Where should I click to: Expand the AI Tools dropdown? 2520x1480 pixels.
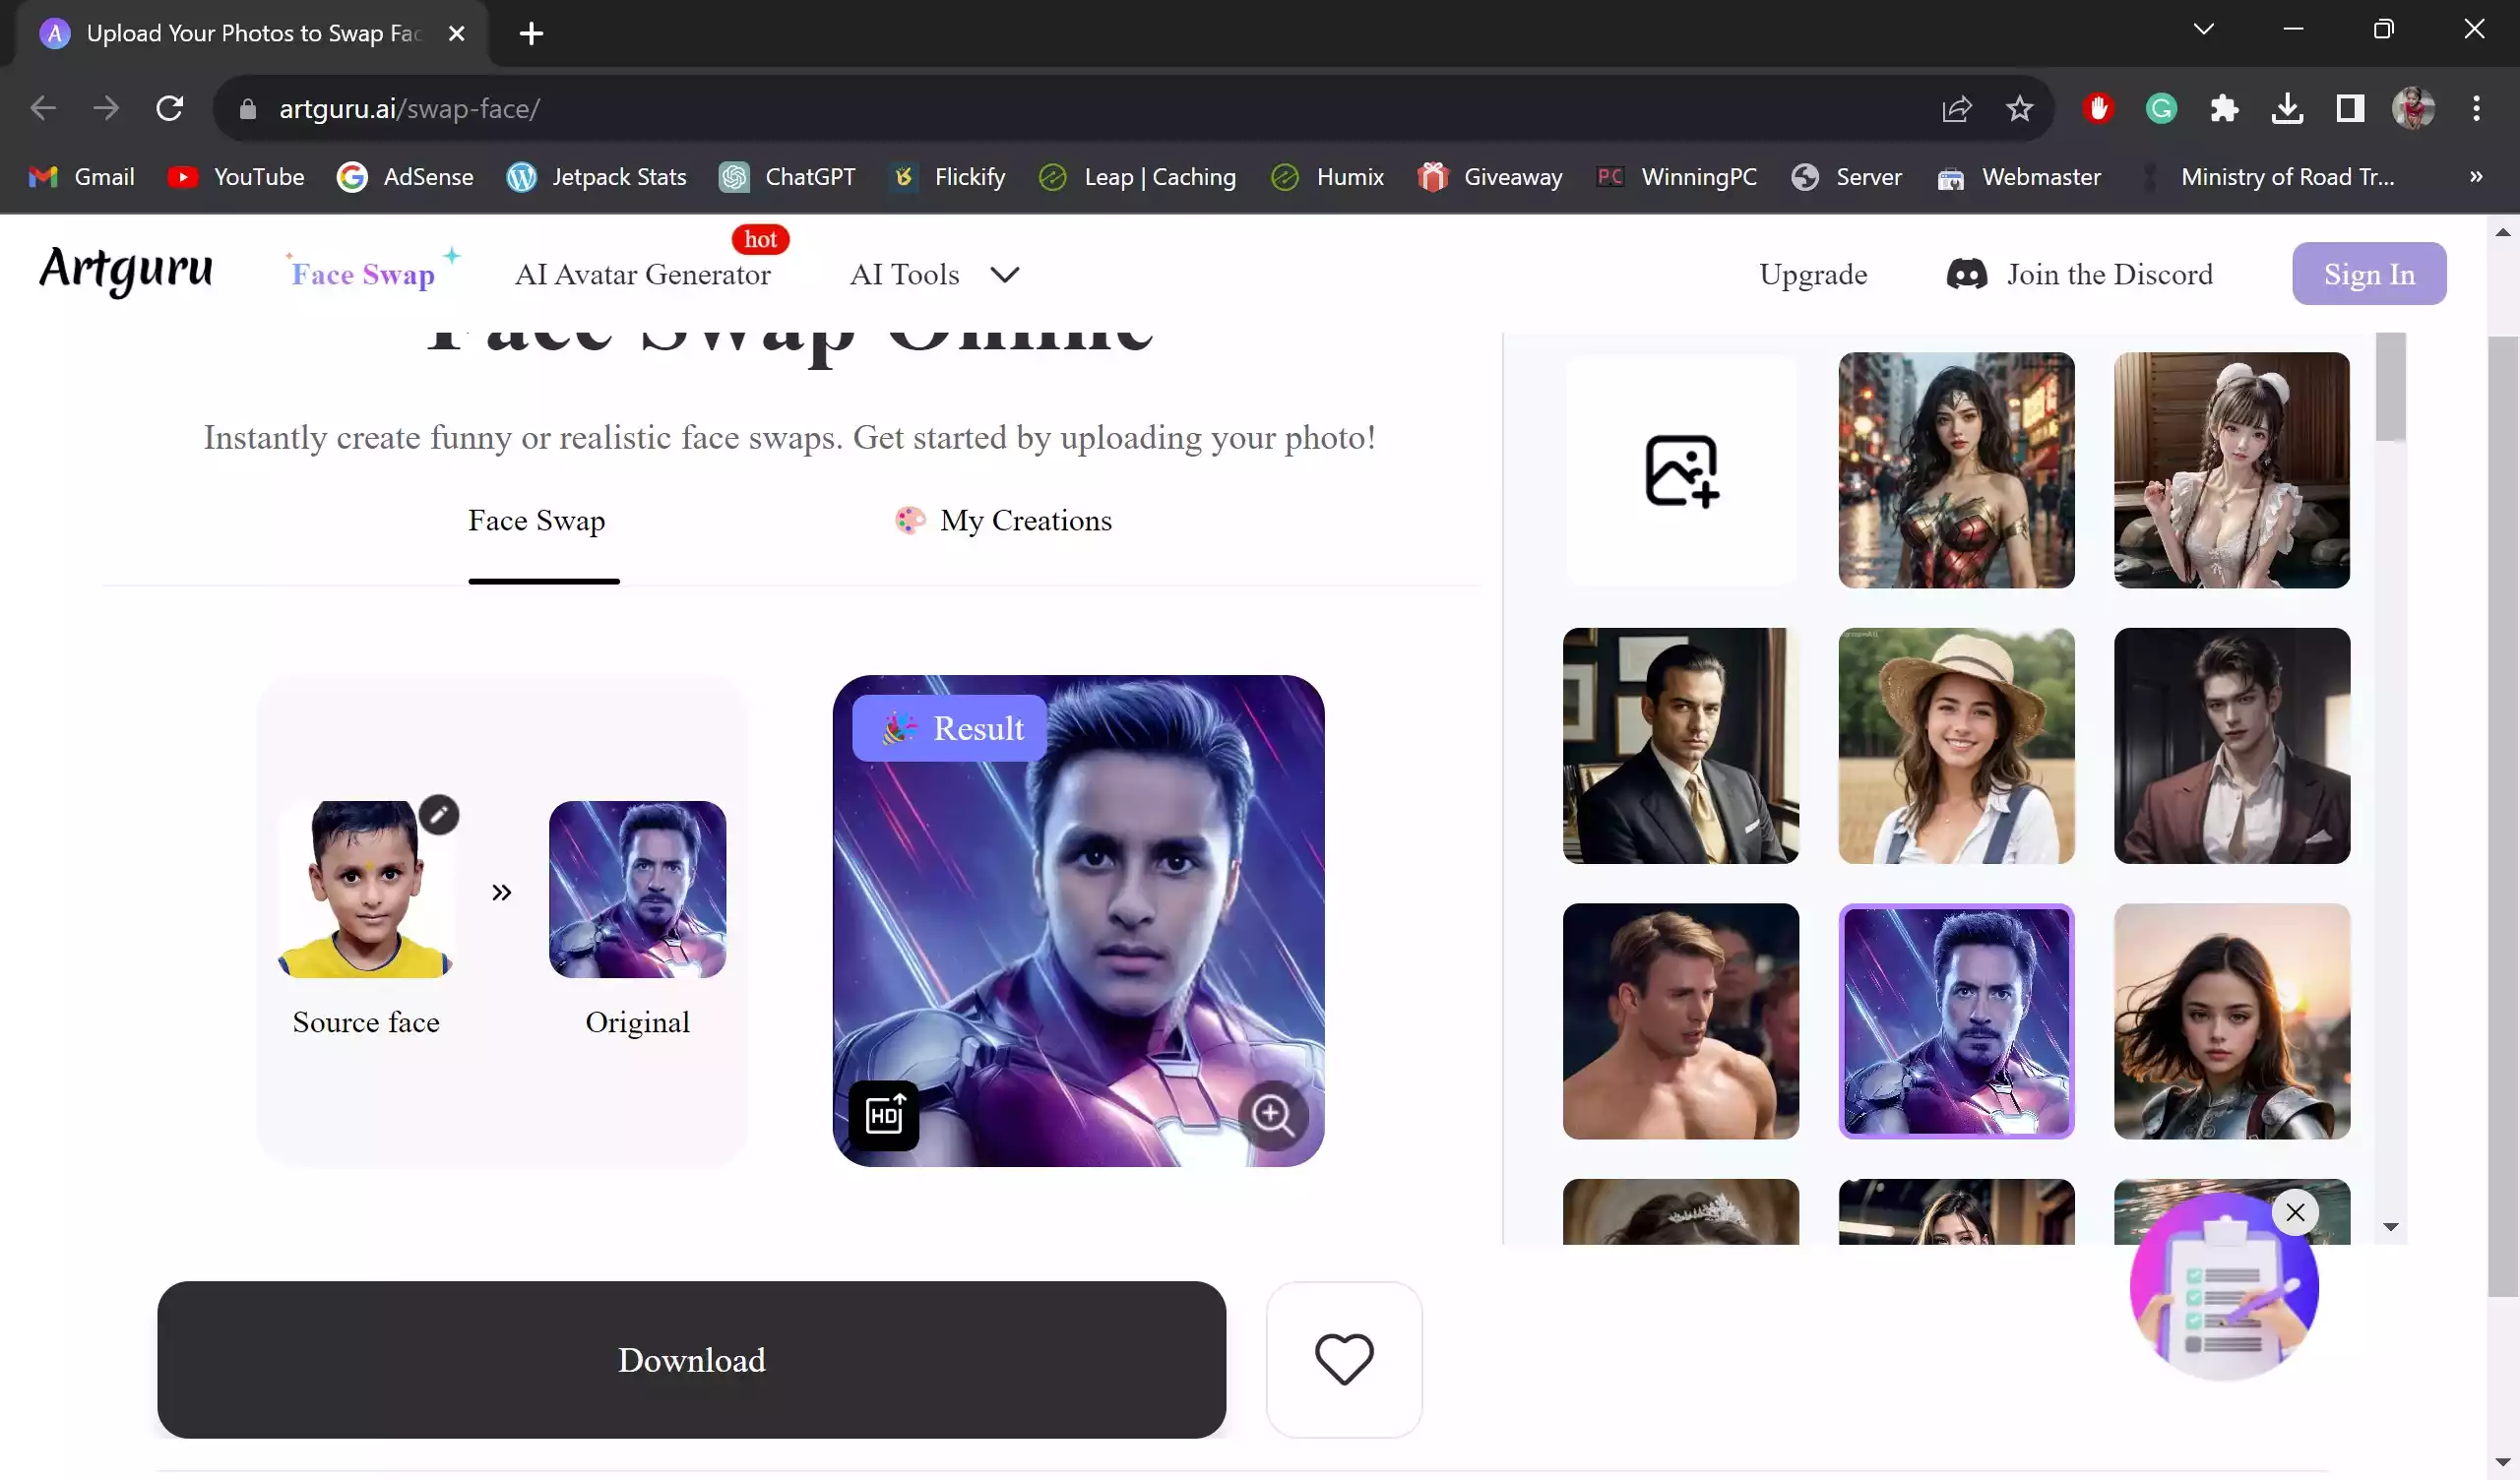1004,274
